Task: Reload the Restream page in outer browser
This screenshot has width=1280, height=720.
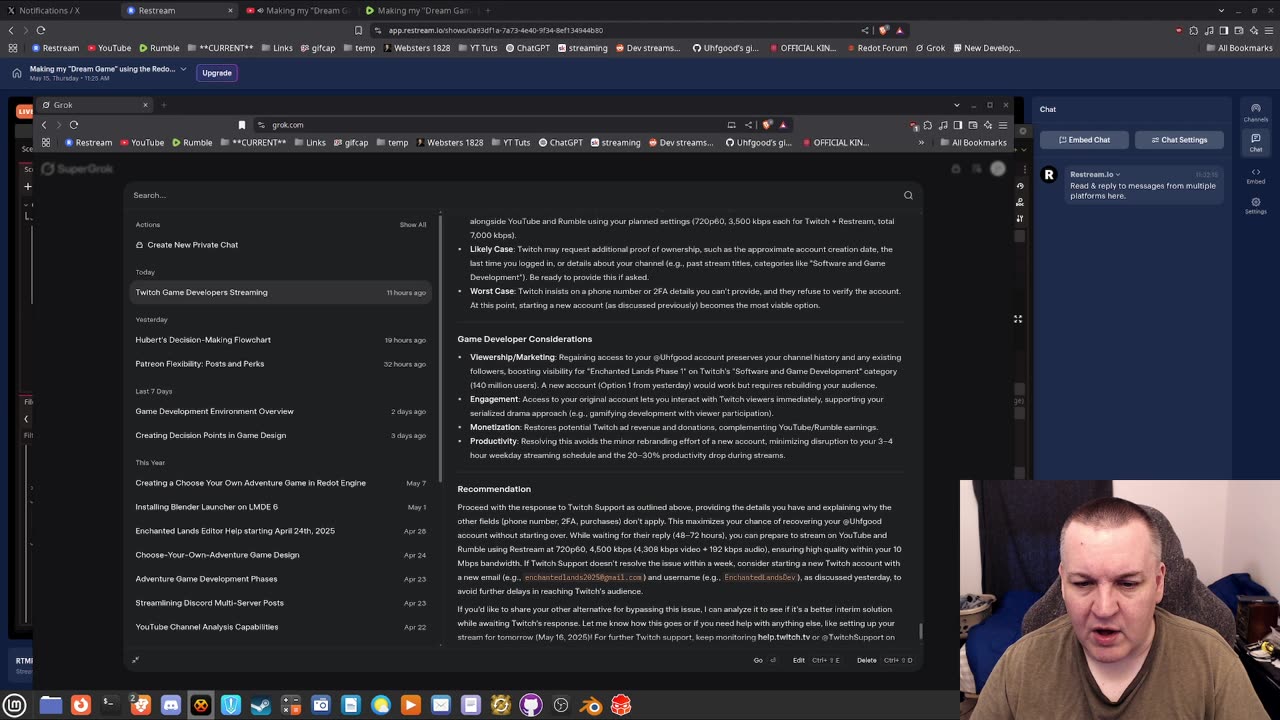Action: tap(41, 30)
